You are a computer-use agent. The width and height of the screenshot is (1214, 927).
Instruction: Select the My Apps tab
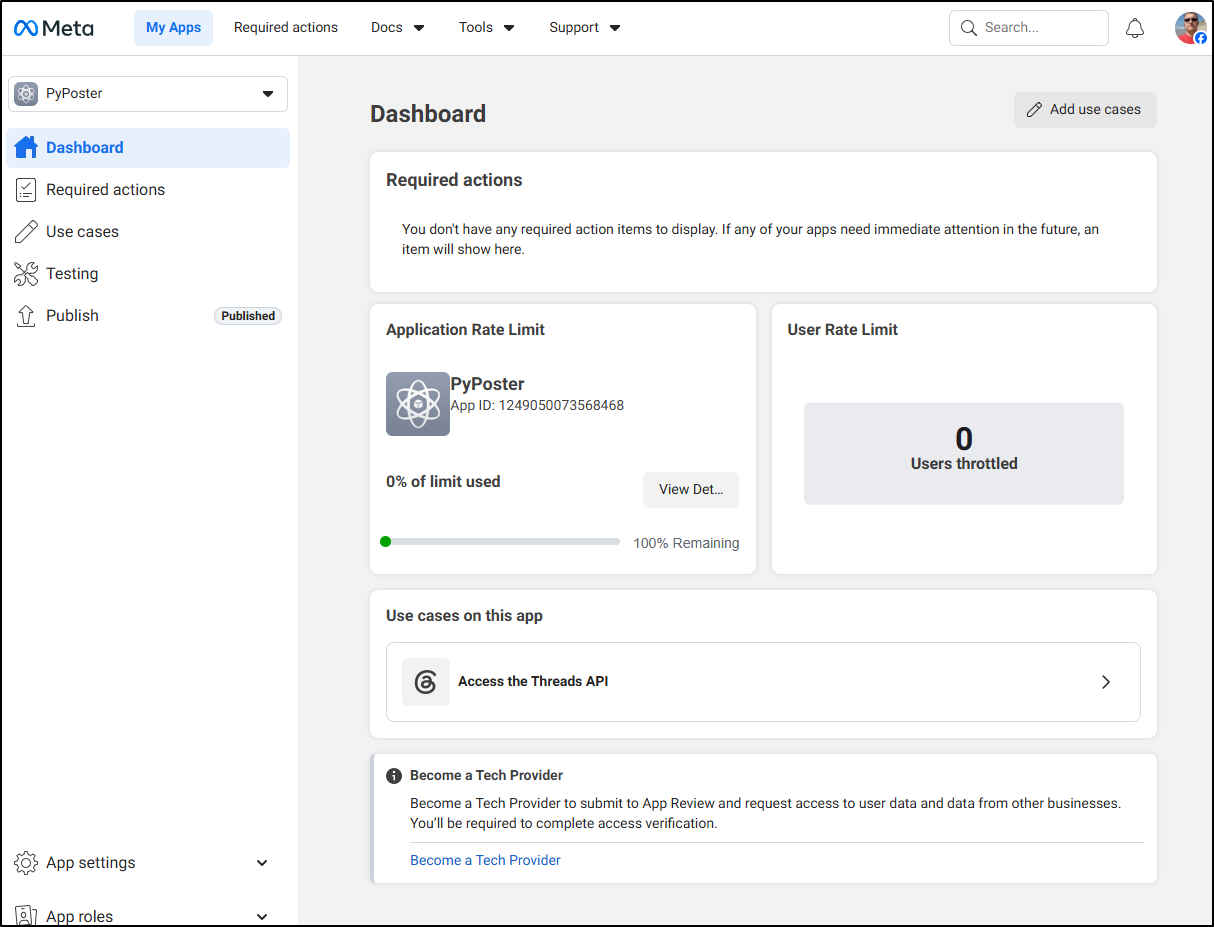click(x=173, y=28)
